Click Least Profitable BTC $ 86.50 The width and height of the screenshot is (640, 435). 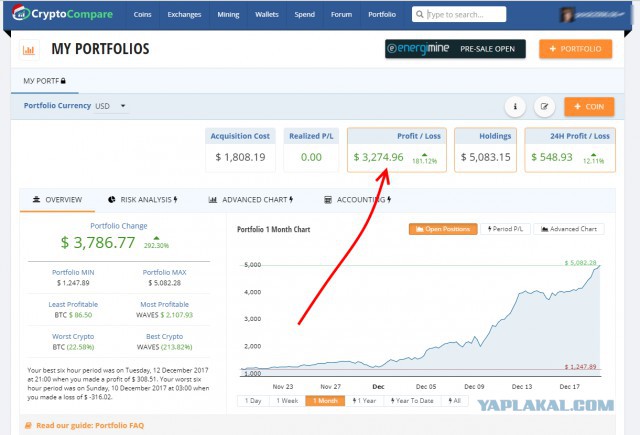coord(73,315)
